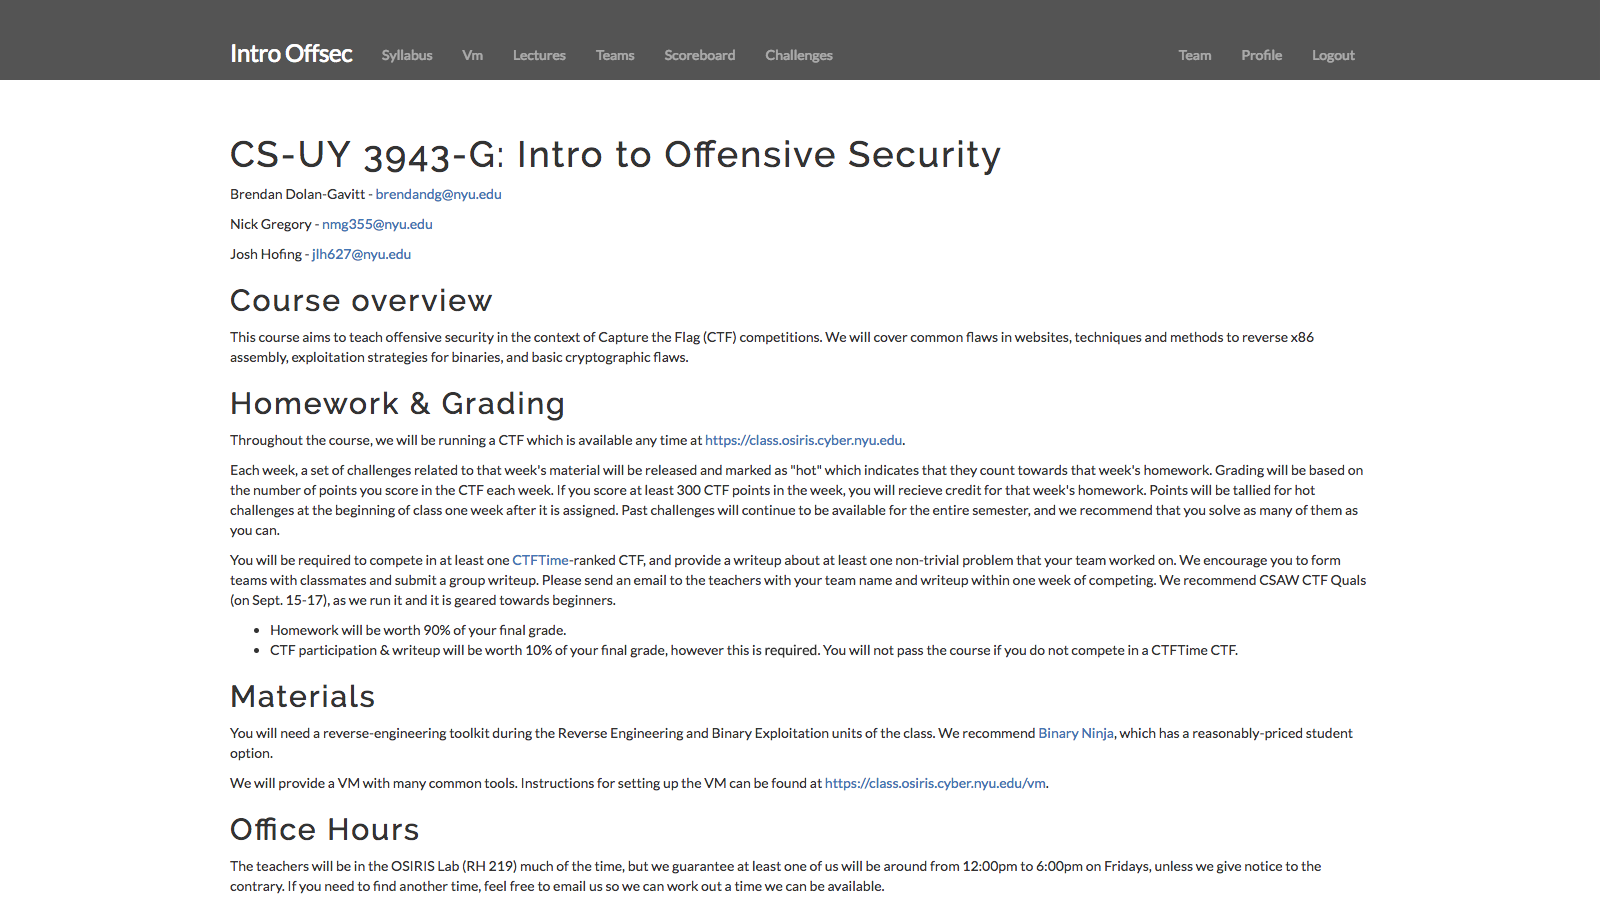This screenshot has height=900, width=1600.
Task: Click the Homework & Grading heading
Action: click(x=397, y=404)
